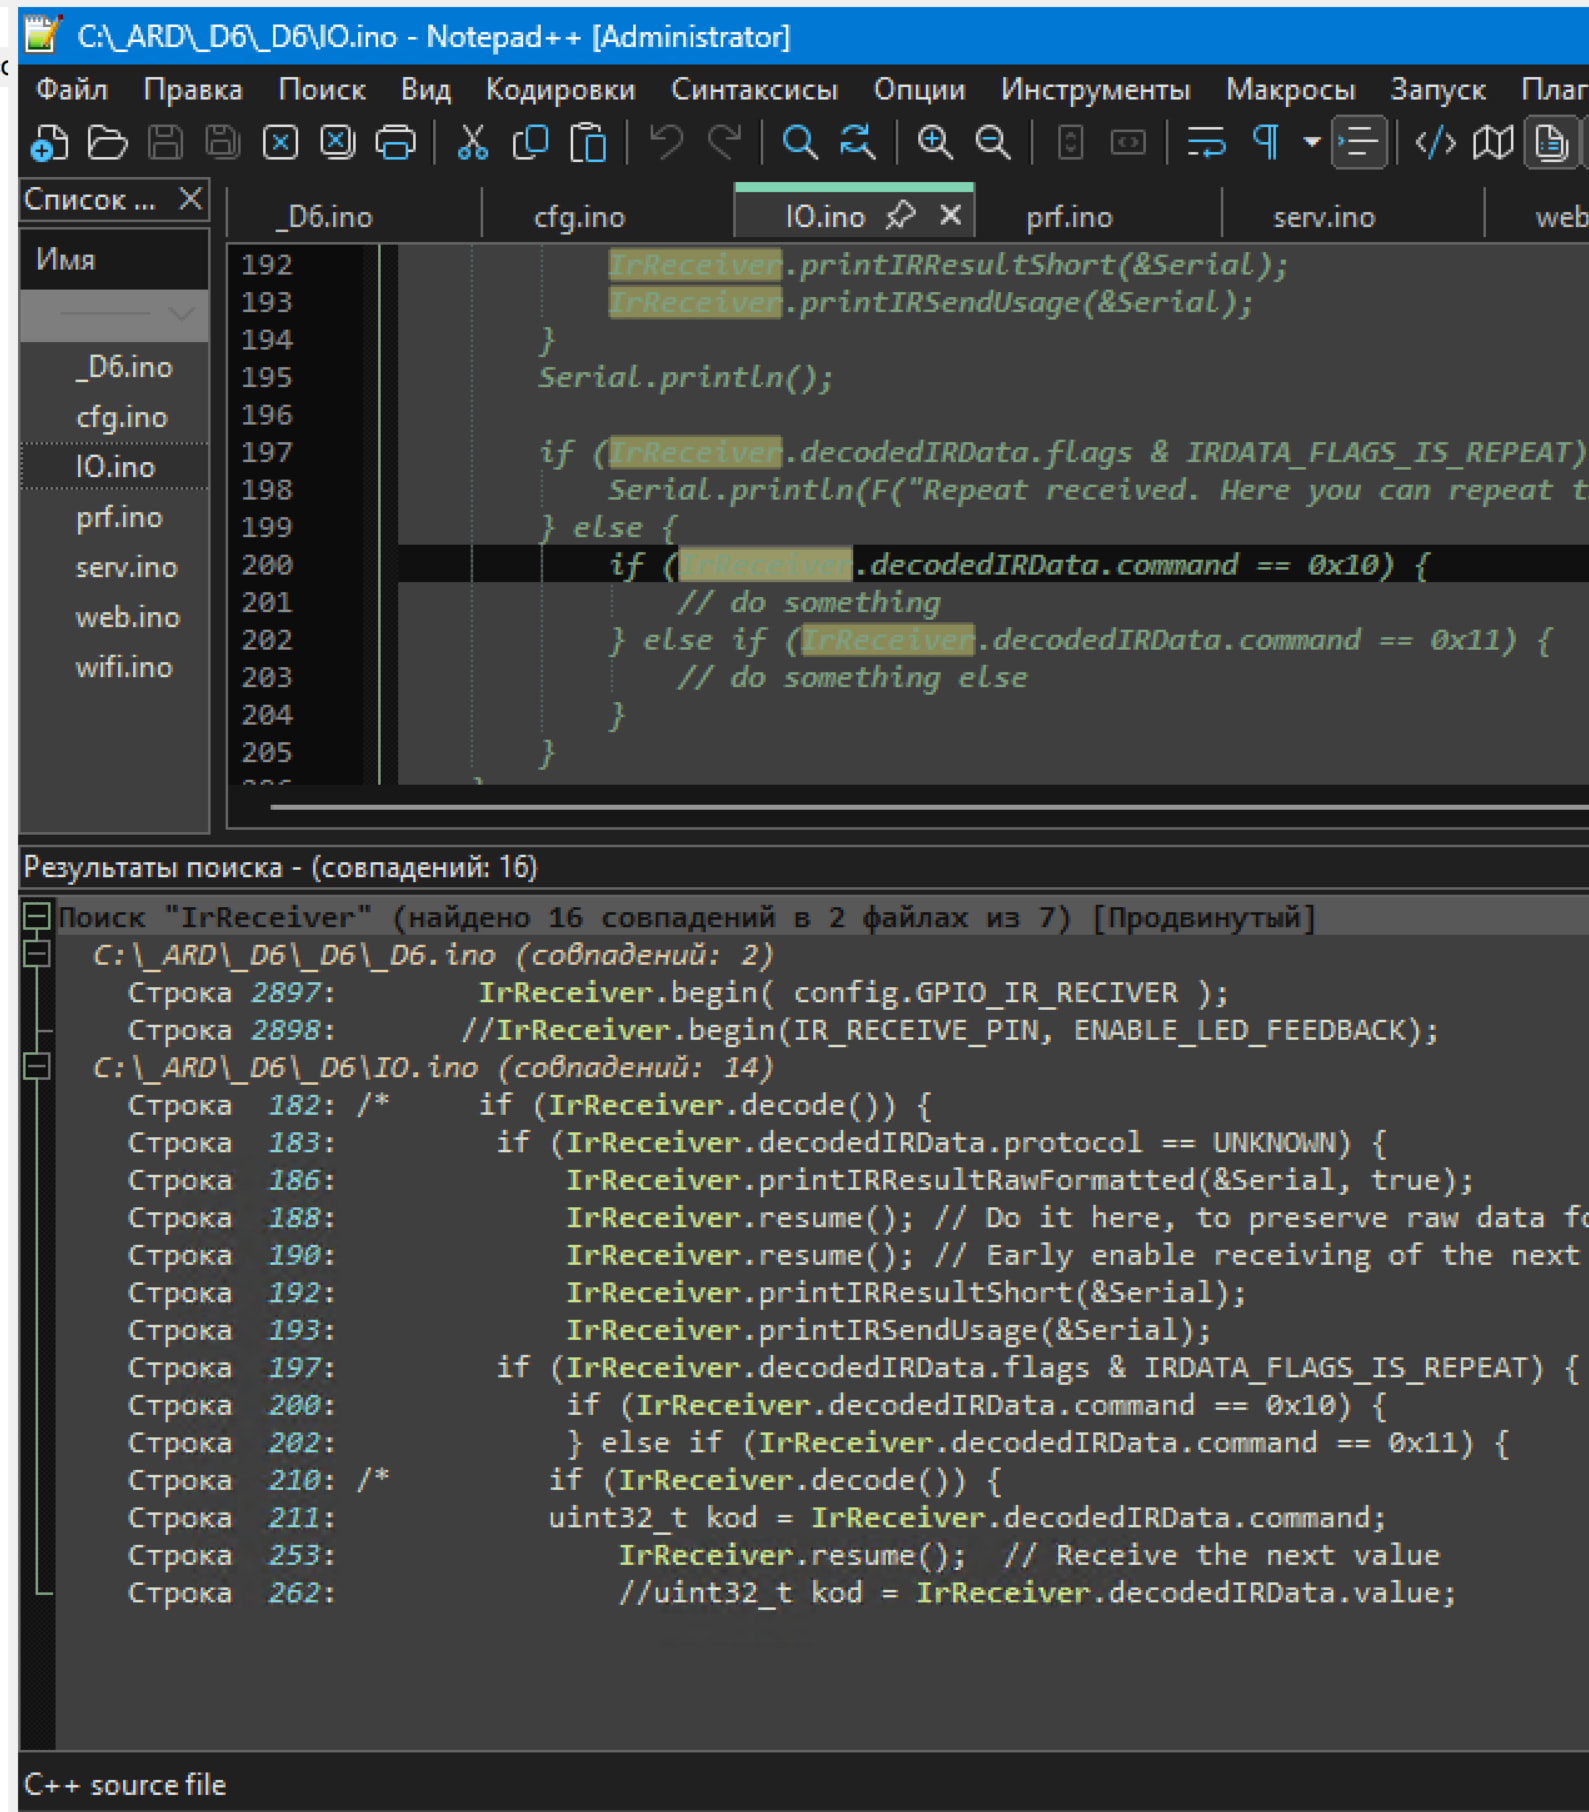Open the Кодировки menu
The image size is (1589, 1812).
click(x=560, y=90)
